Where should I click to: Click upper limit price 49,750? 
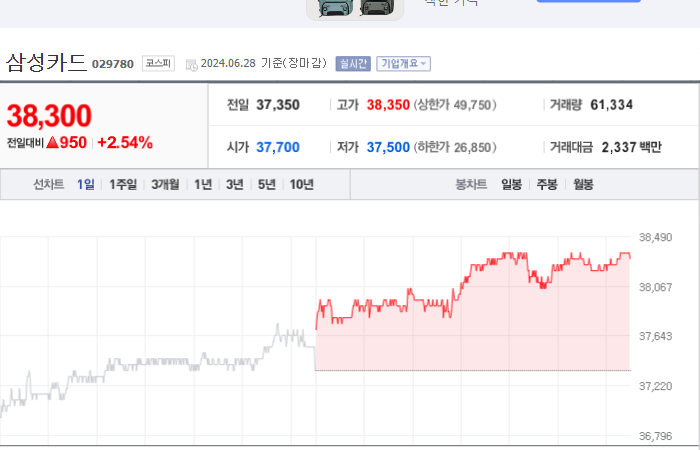pyautogui.click(x=472, y=105)
